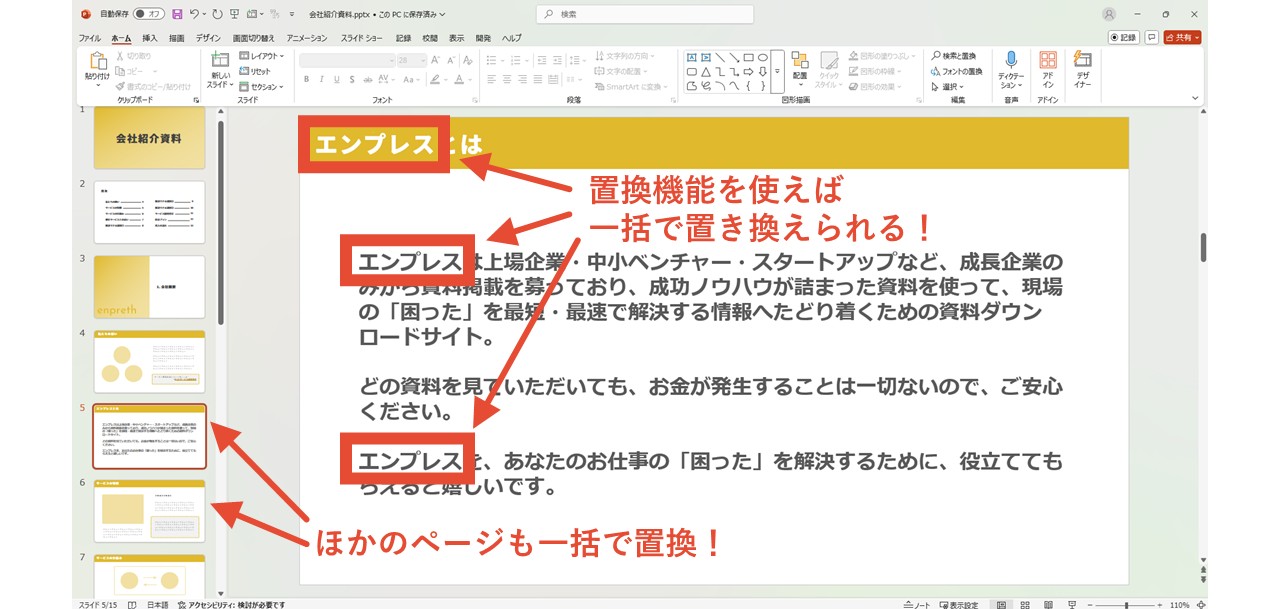Click Replace Fonts (フォントの置換)
The width and height of the screenshot is (1280, 609).
click(956, 72)
